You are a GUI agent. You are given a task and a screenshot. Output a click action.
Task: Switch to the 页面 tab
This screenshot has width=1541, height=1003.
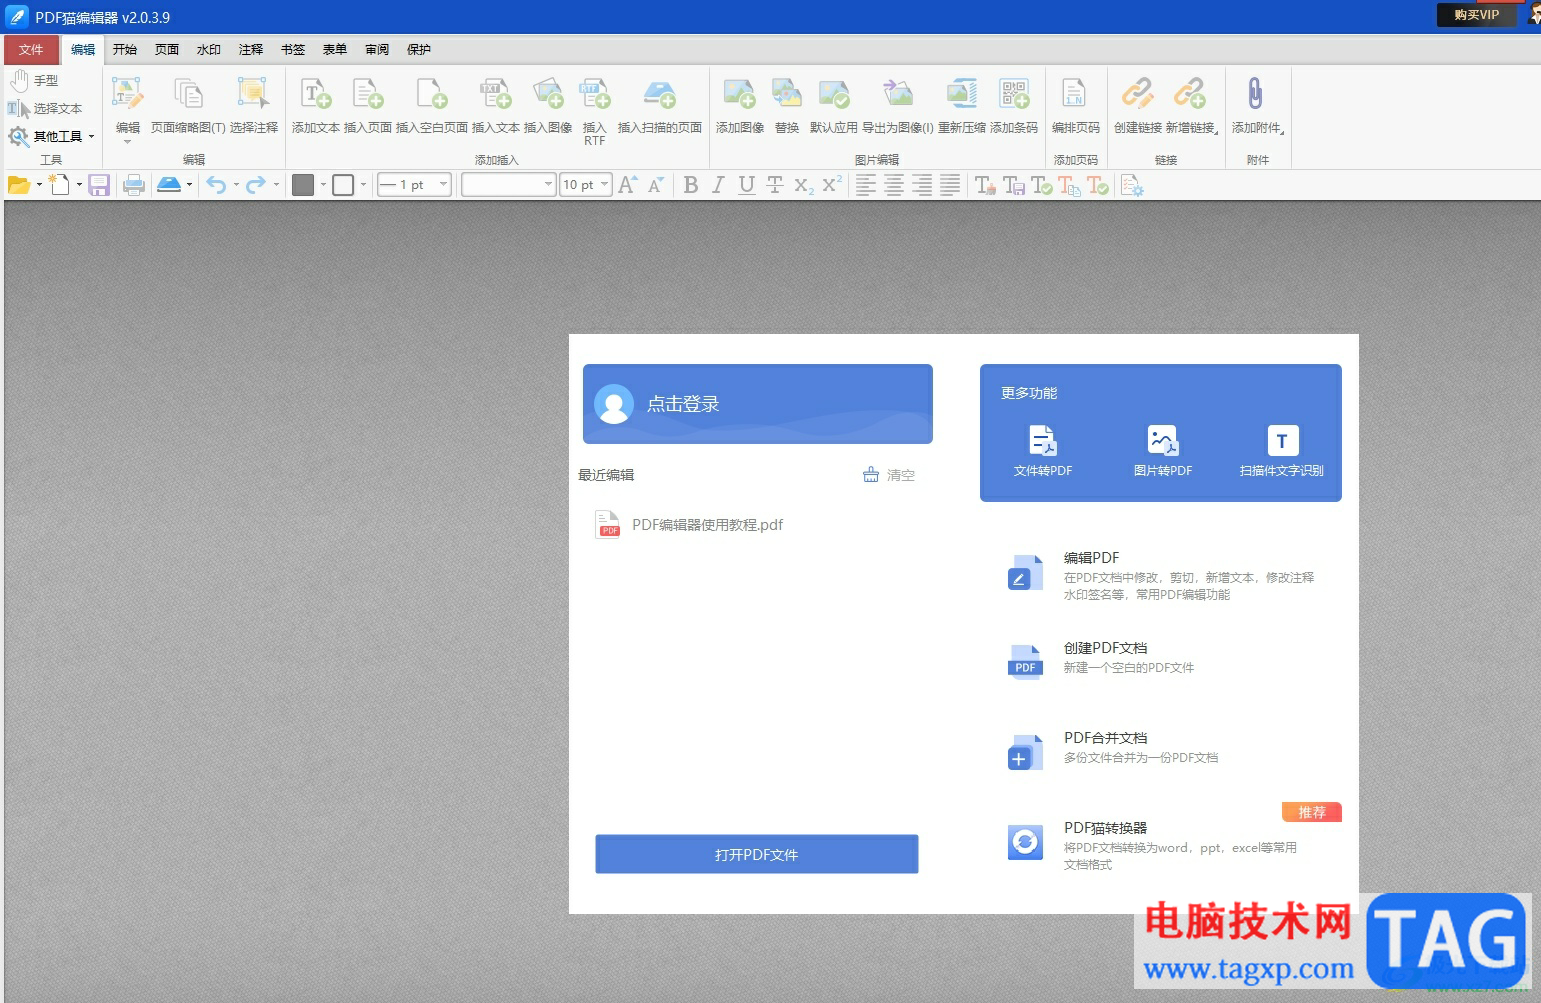pyautogui.click(x=167, y=49)
